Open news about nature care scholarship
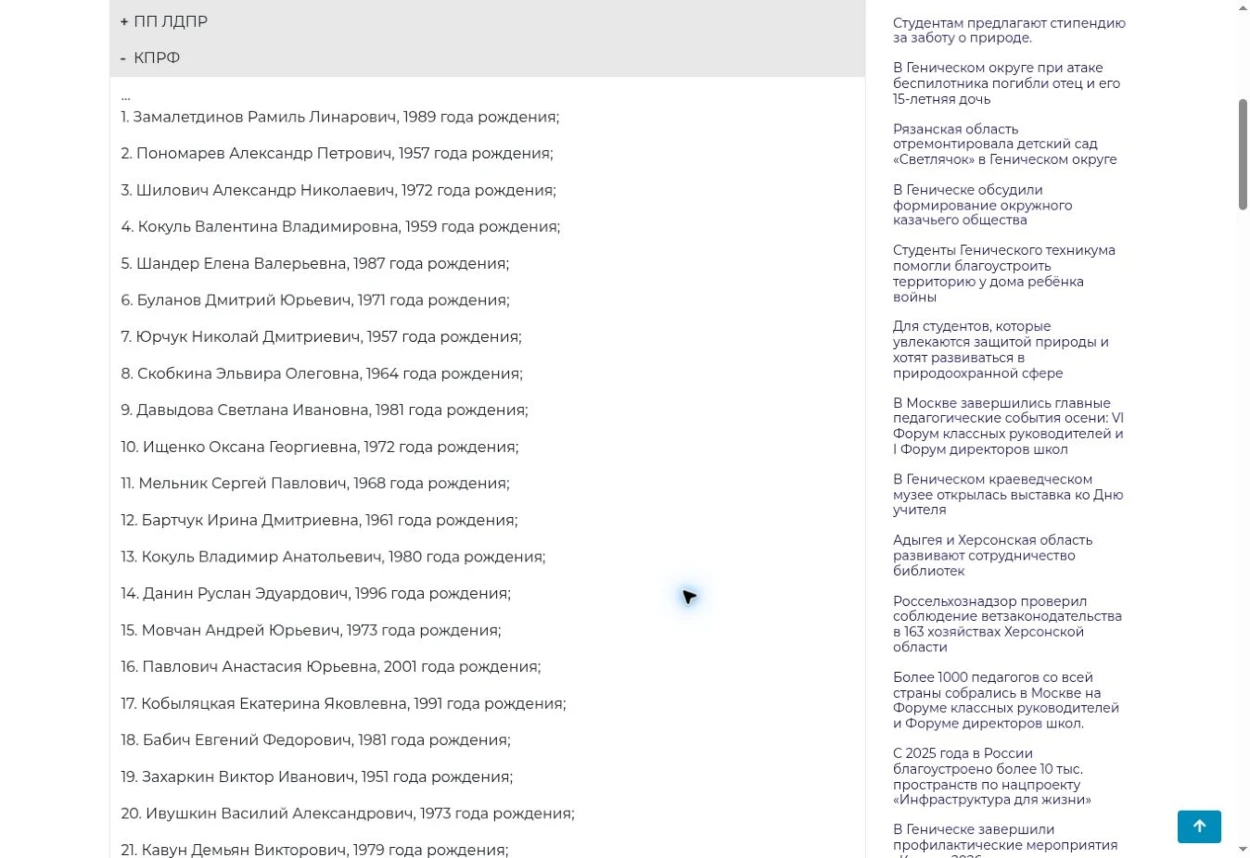Screen dimensions: 1250x858 coord(1009,30)
